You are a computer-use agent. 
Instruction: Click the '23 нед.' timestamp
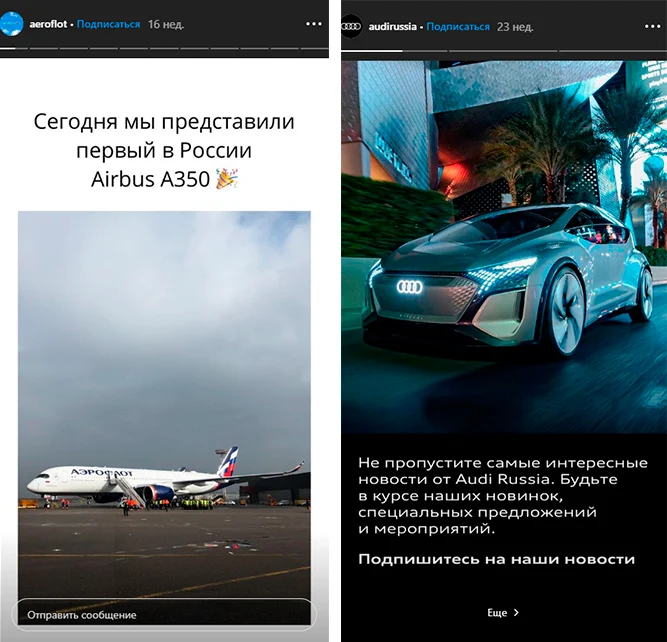pos(515,27)
